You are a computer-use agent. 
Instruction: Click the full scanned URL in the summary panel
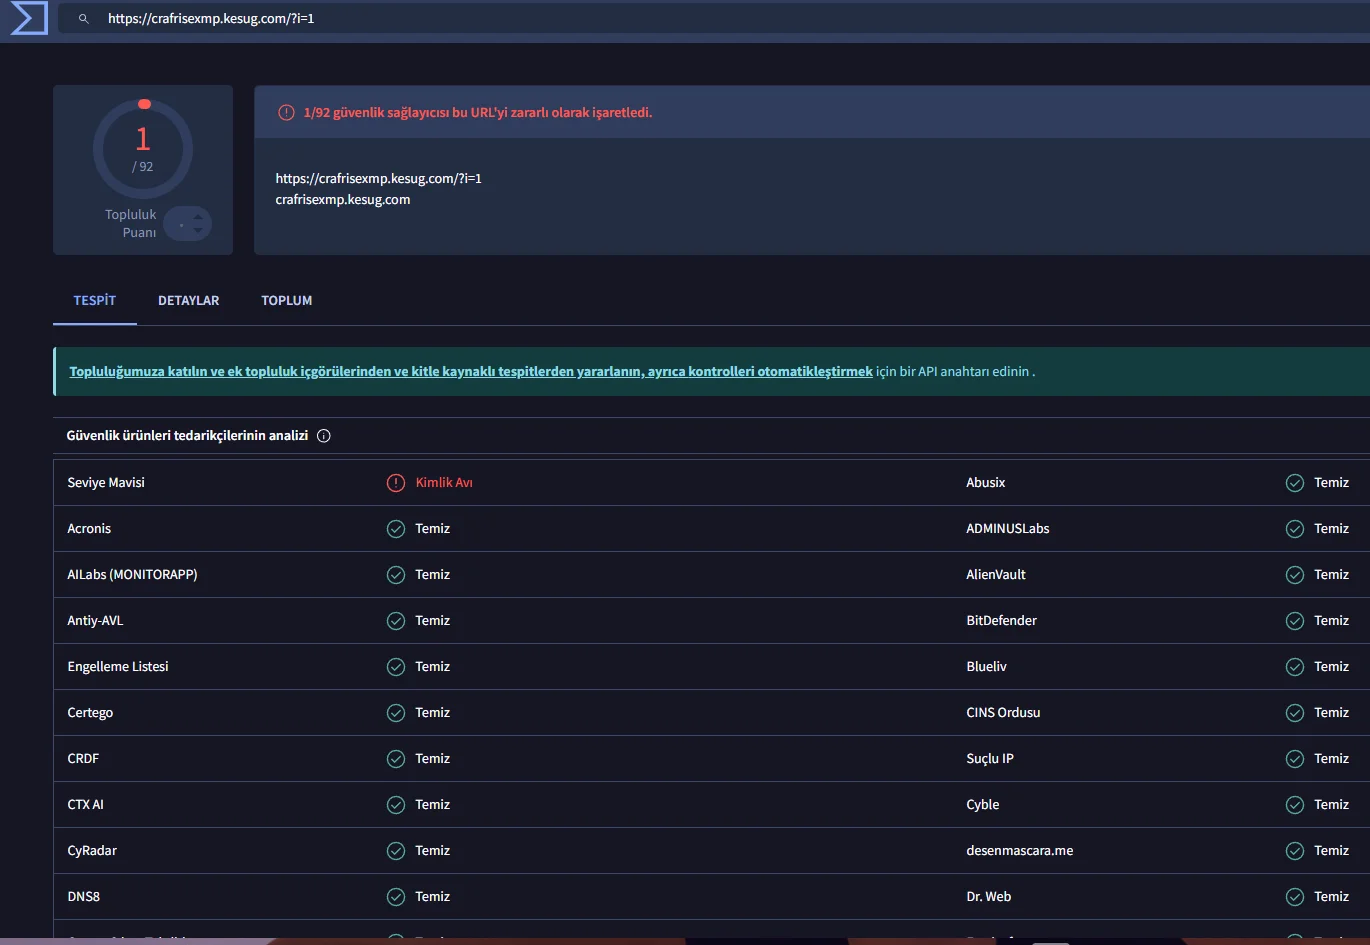(379, 179)
